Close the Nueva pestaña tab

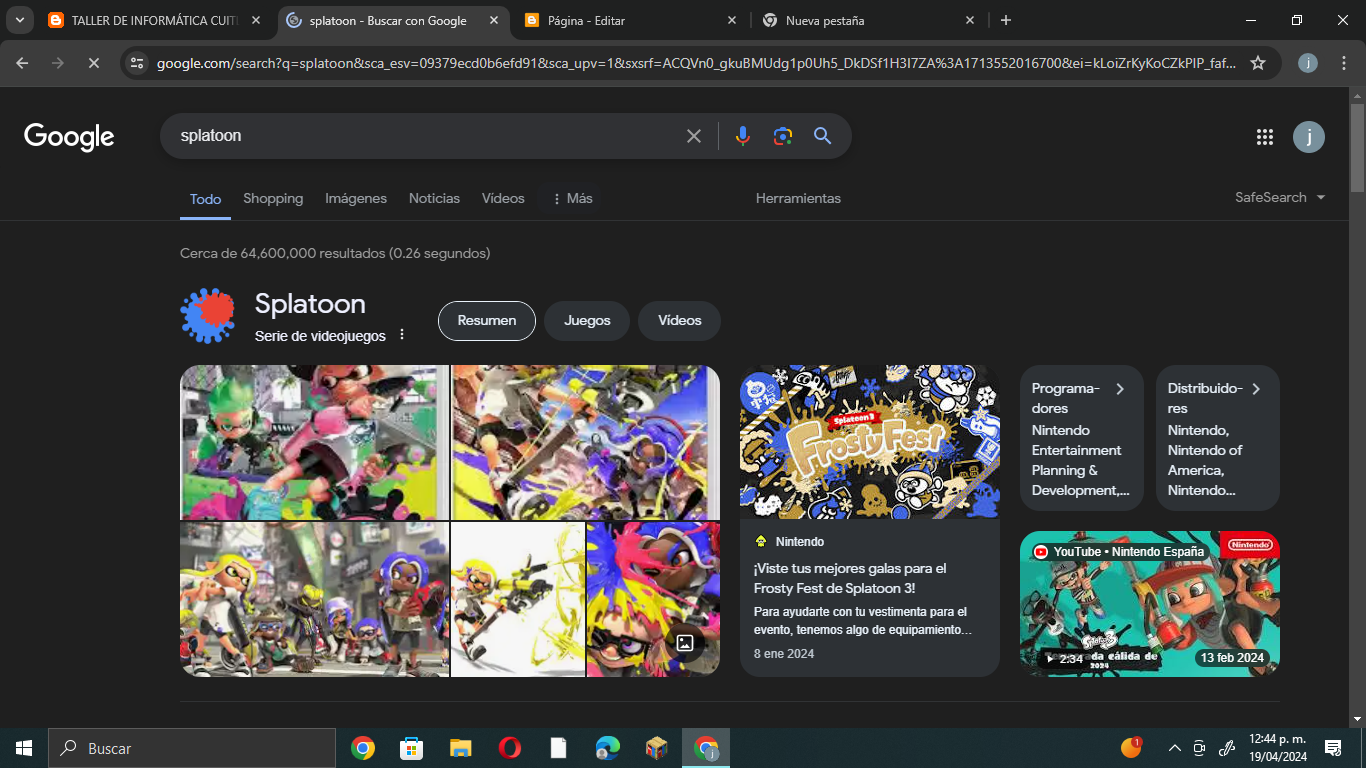click(970, 20)
